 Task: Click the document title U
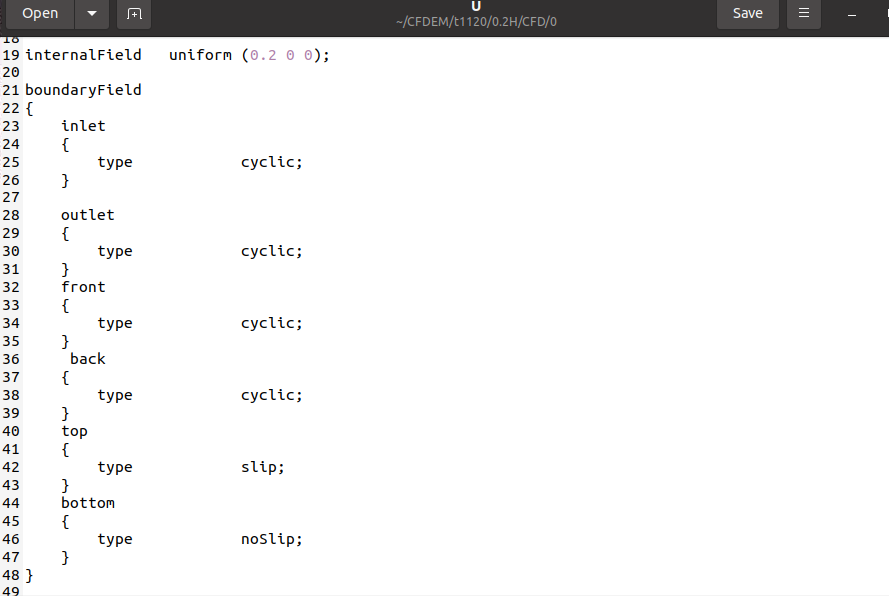476,6
